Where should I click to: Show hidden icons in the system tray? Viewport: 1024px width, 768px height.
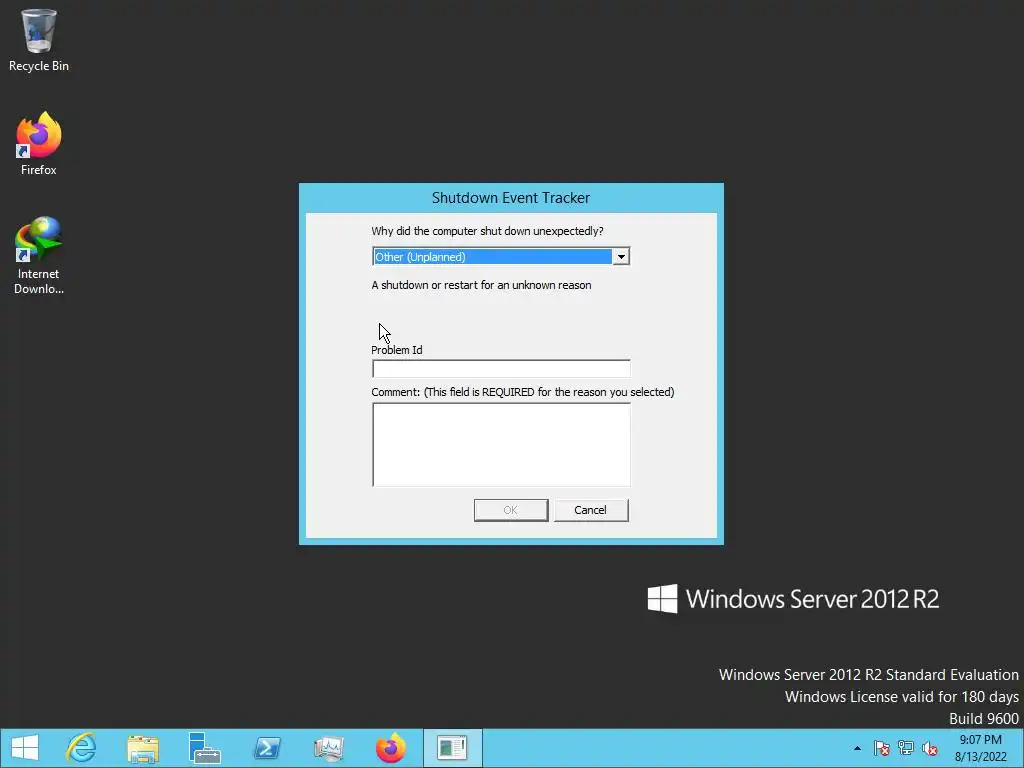click(857, 748)
